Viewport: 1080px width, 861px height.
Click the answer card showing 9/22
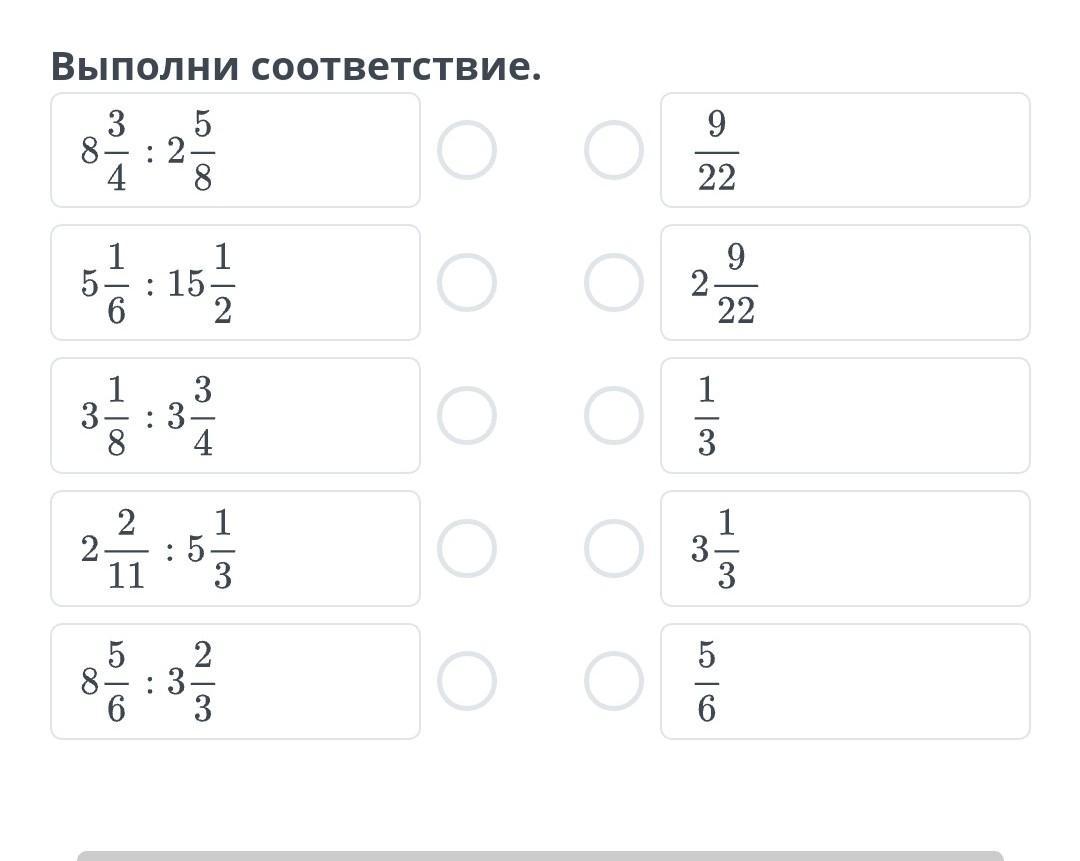(845, 150)
